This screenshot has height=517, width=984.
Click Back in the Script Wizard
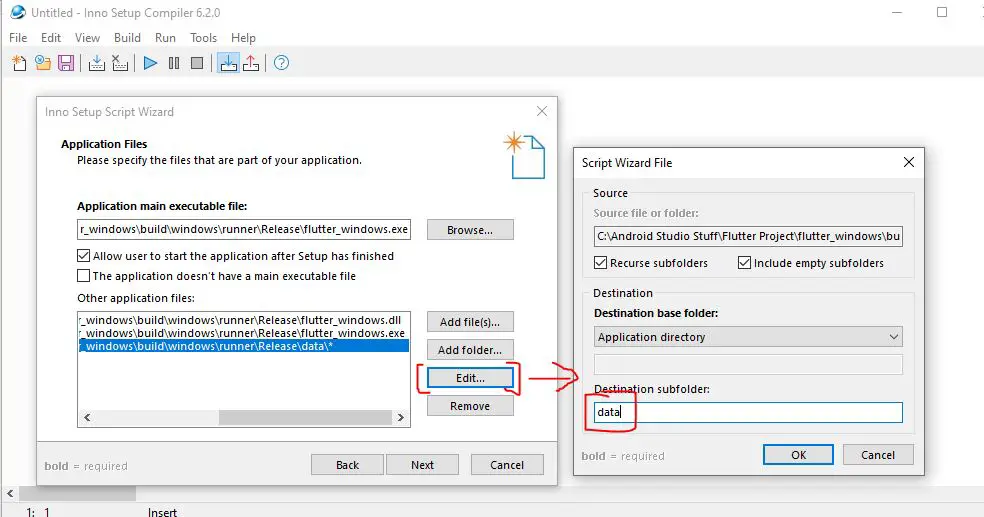[347, 465]
